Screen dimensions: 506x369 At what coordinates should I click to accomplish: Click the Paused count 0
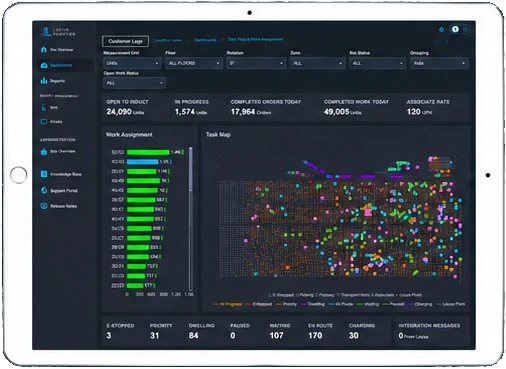pyautogui.click(x=233, y=335)
